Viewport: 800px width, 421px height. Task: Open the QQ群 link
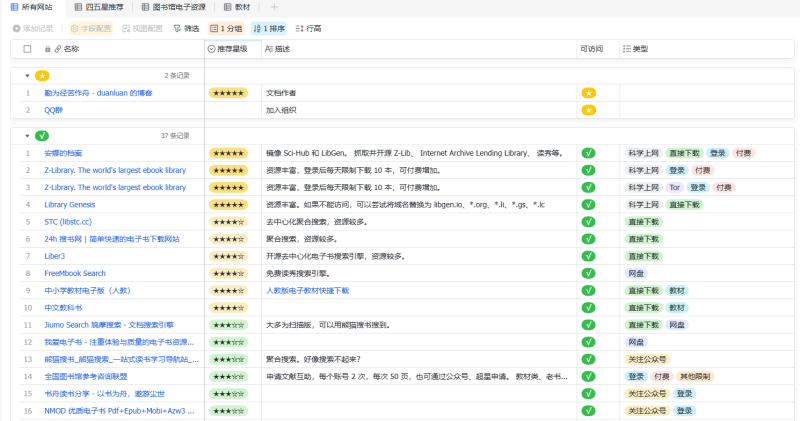pyautogui.click(x=53, y=110)
